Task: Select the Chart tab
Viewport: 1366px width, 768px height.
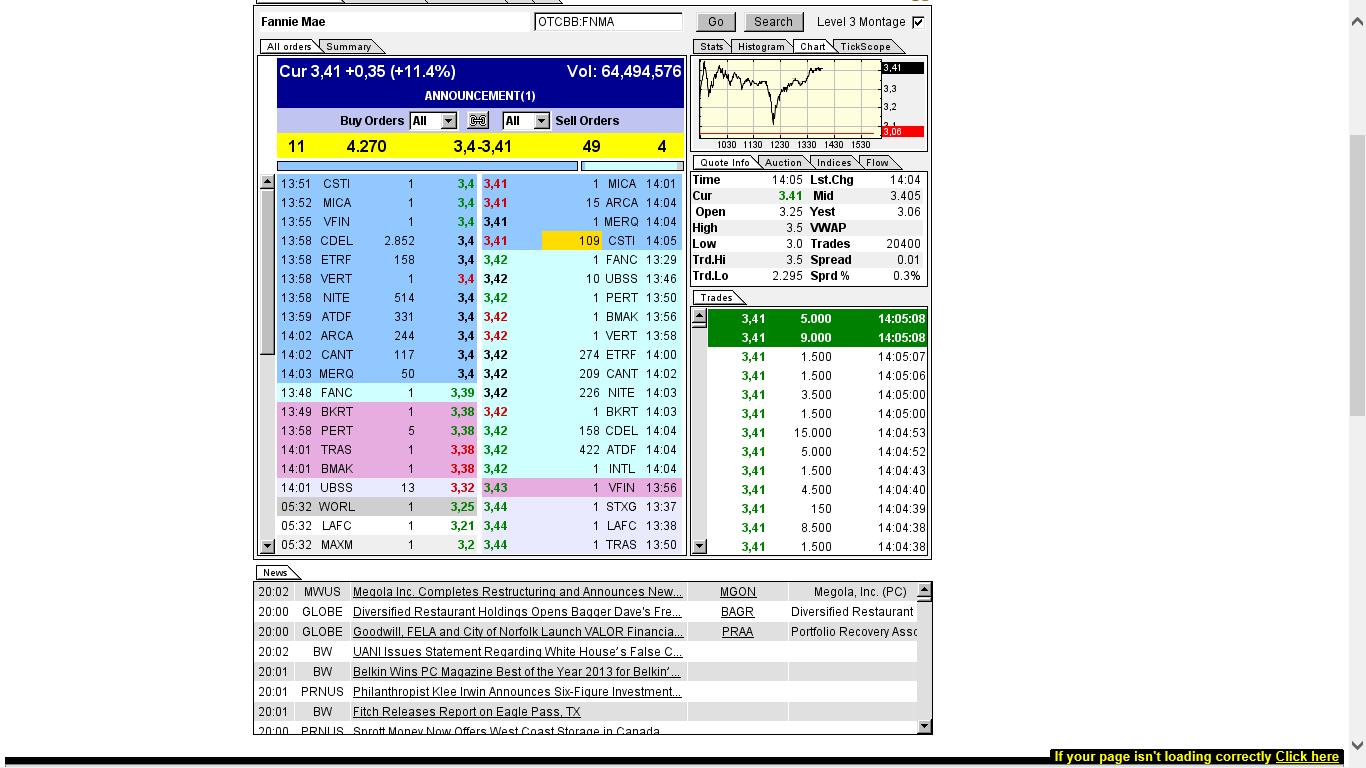Action: coord(813,47)
